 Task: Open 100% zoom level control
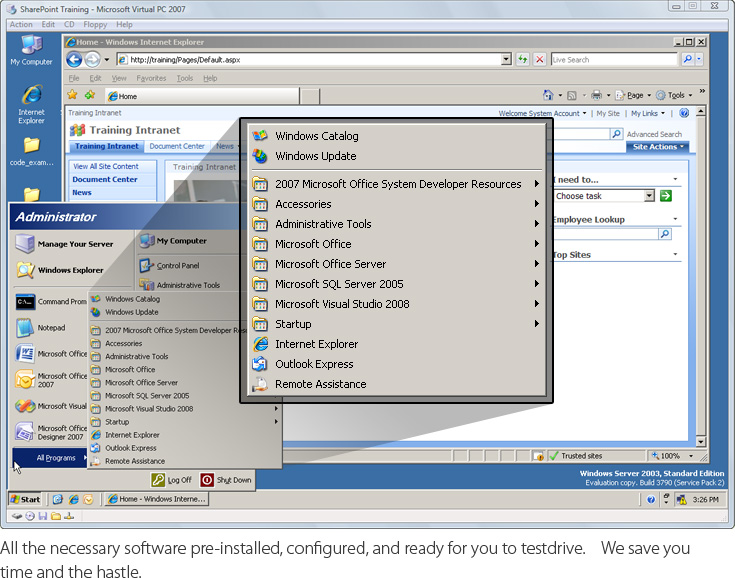(x=672, y=456)
